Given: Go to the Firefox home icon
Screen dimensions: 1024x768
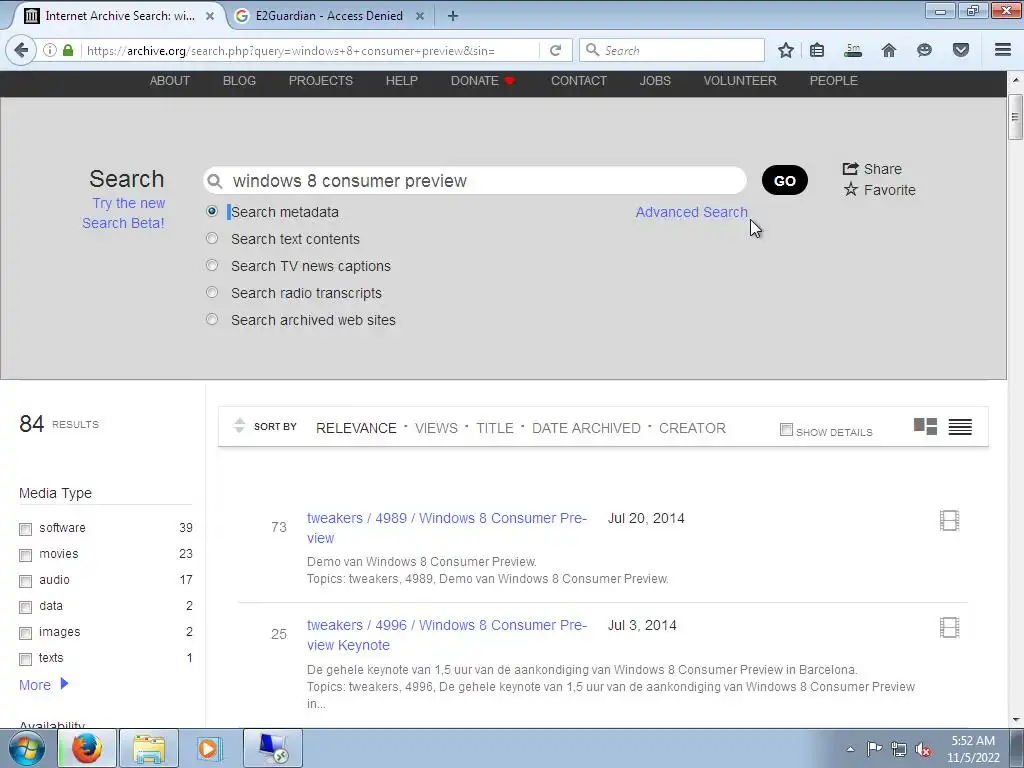Looking at the screenshot, I should (x=889, y=50).
